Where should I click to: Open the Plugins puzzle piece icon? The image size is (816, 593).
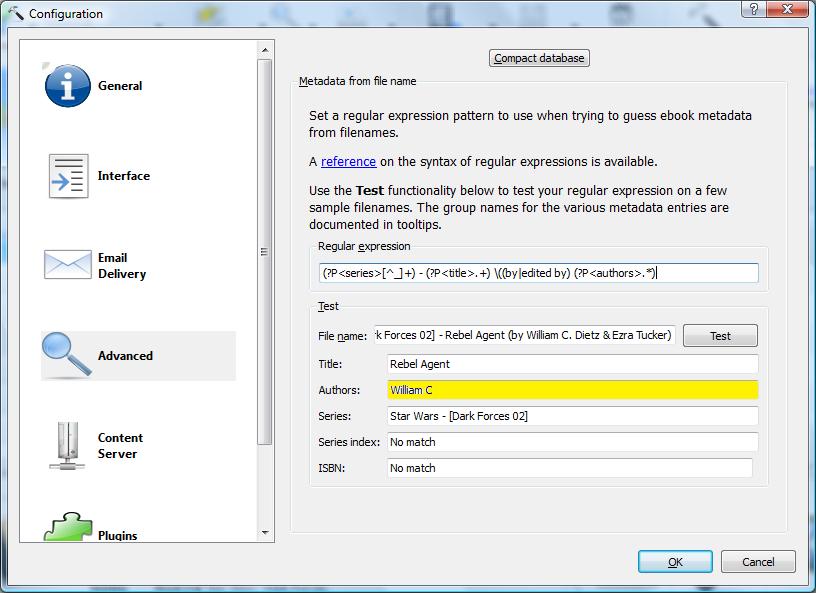(68, 527)
